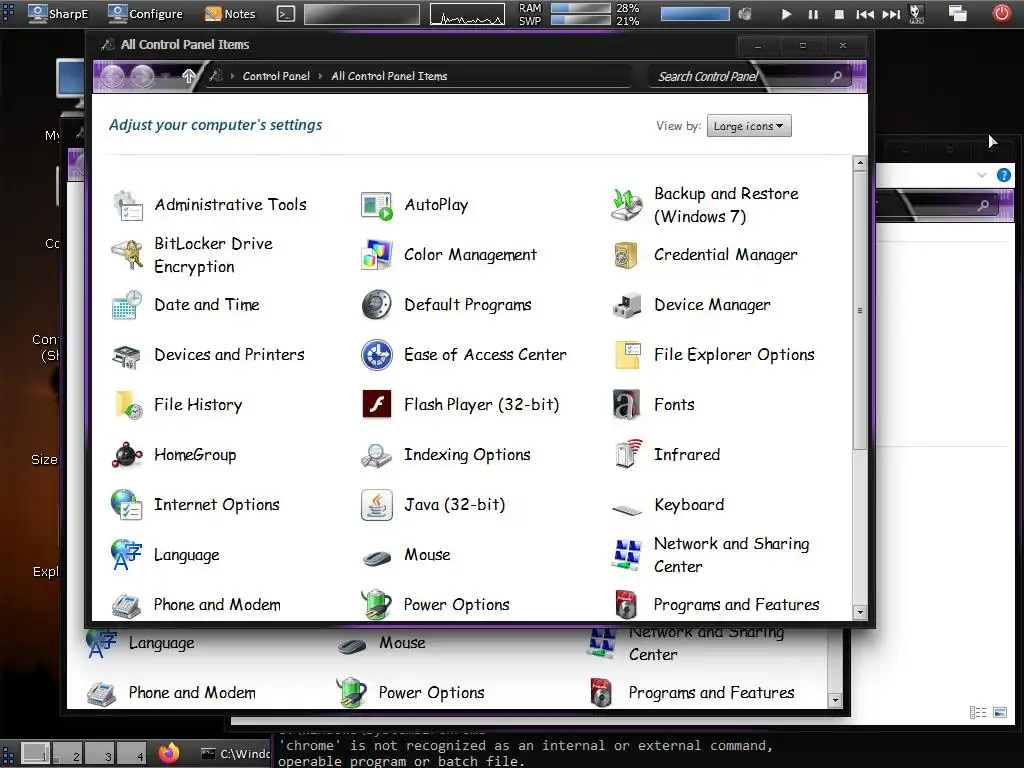Expand the breadcrumb arrow after Control Panel

pos(320,76)
